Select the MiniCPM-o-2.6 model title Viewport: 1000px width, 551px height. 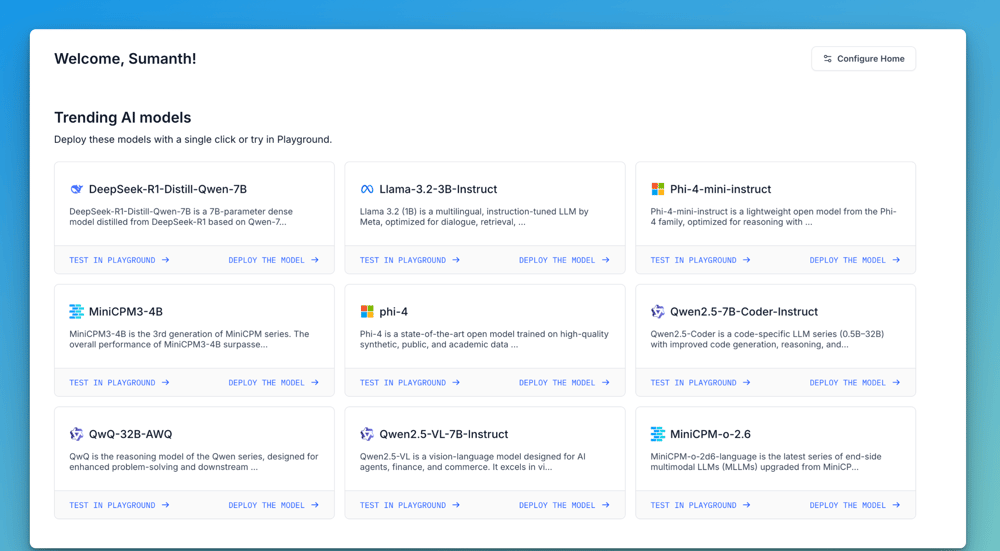pos(710,434)
